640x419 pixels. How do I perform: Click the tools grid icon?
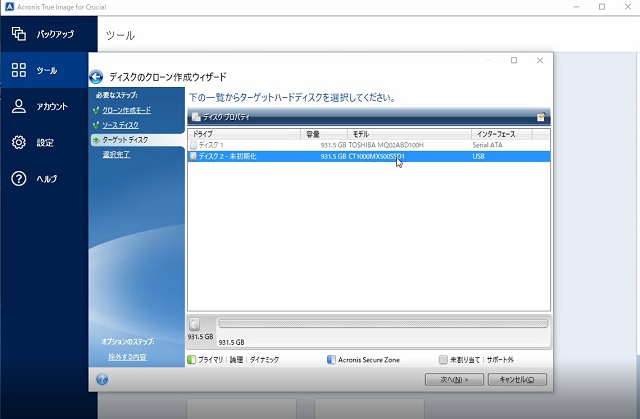pyautogui.click(x=19, y=70)
